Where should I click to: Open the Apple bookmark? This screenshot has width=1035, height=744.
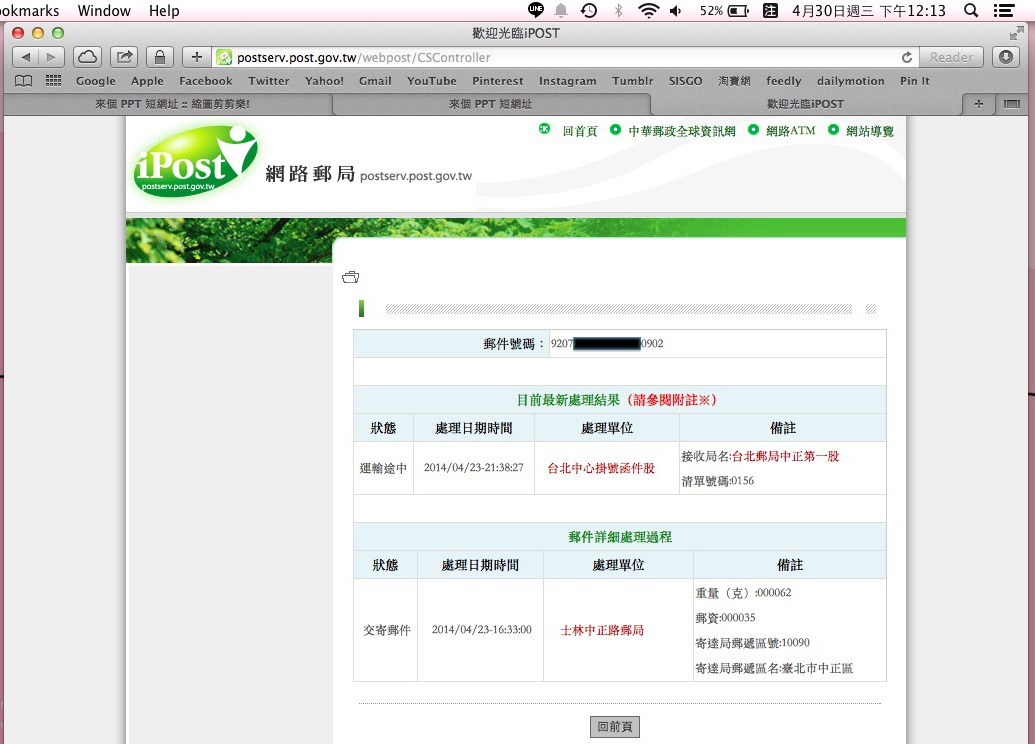pyautogui.click(x=147, y=81)
